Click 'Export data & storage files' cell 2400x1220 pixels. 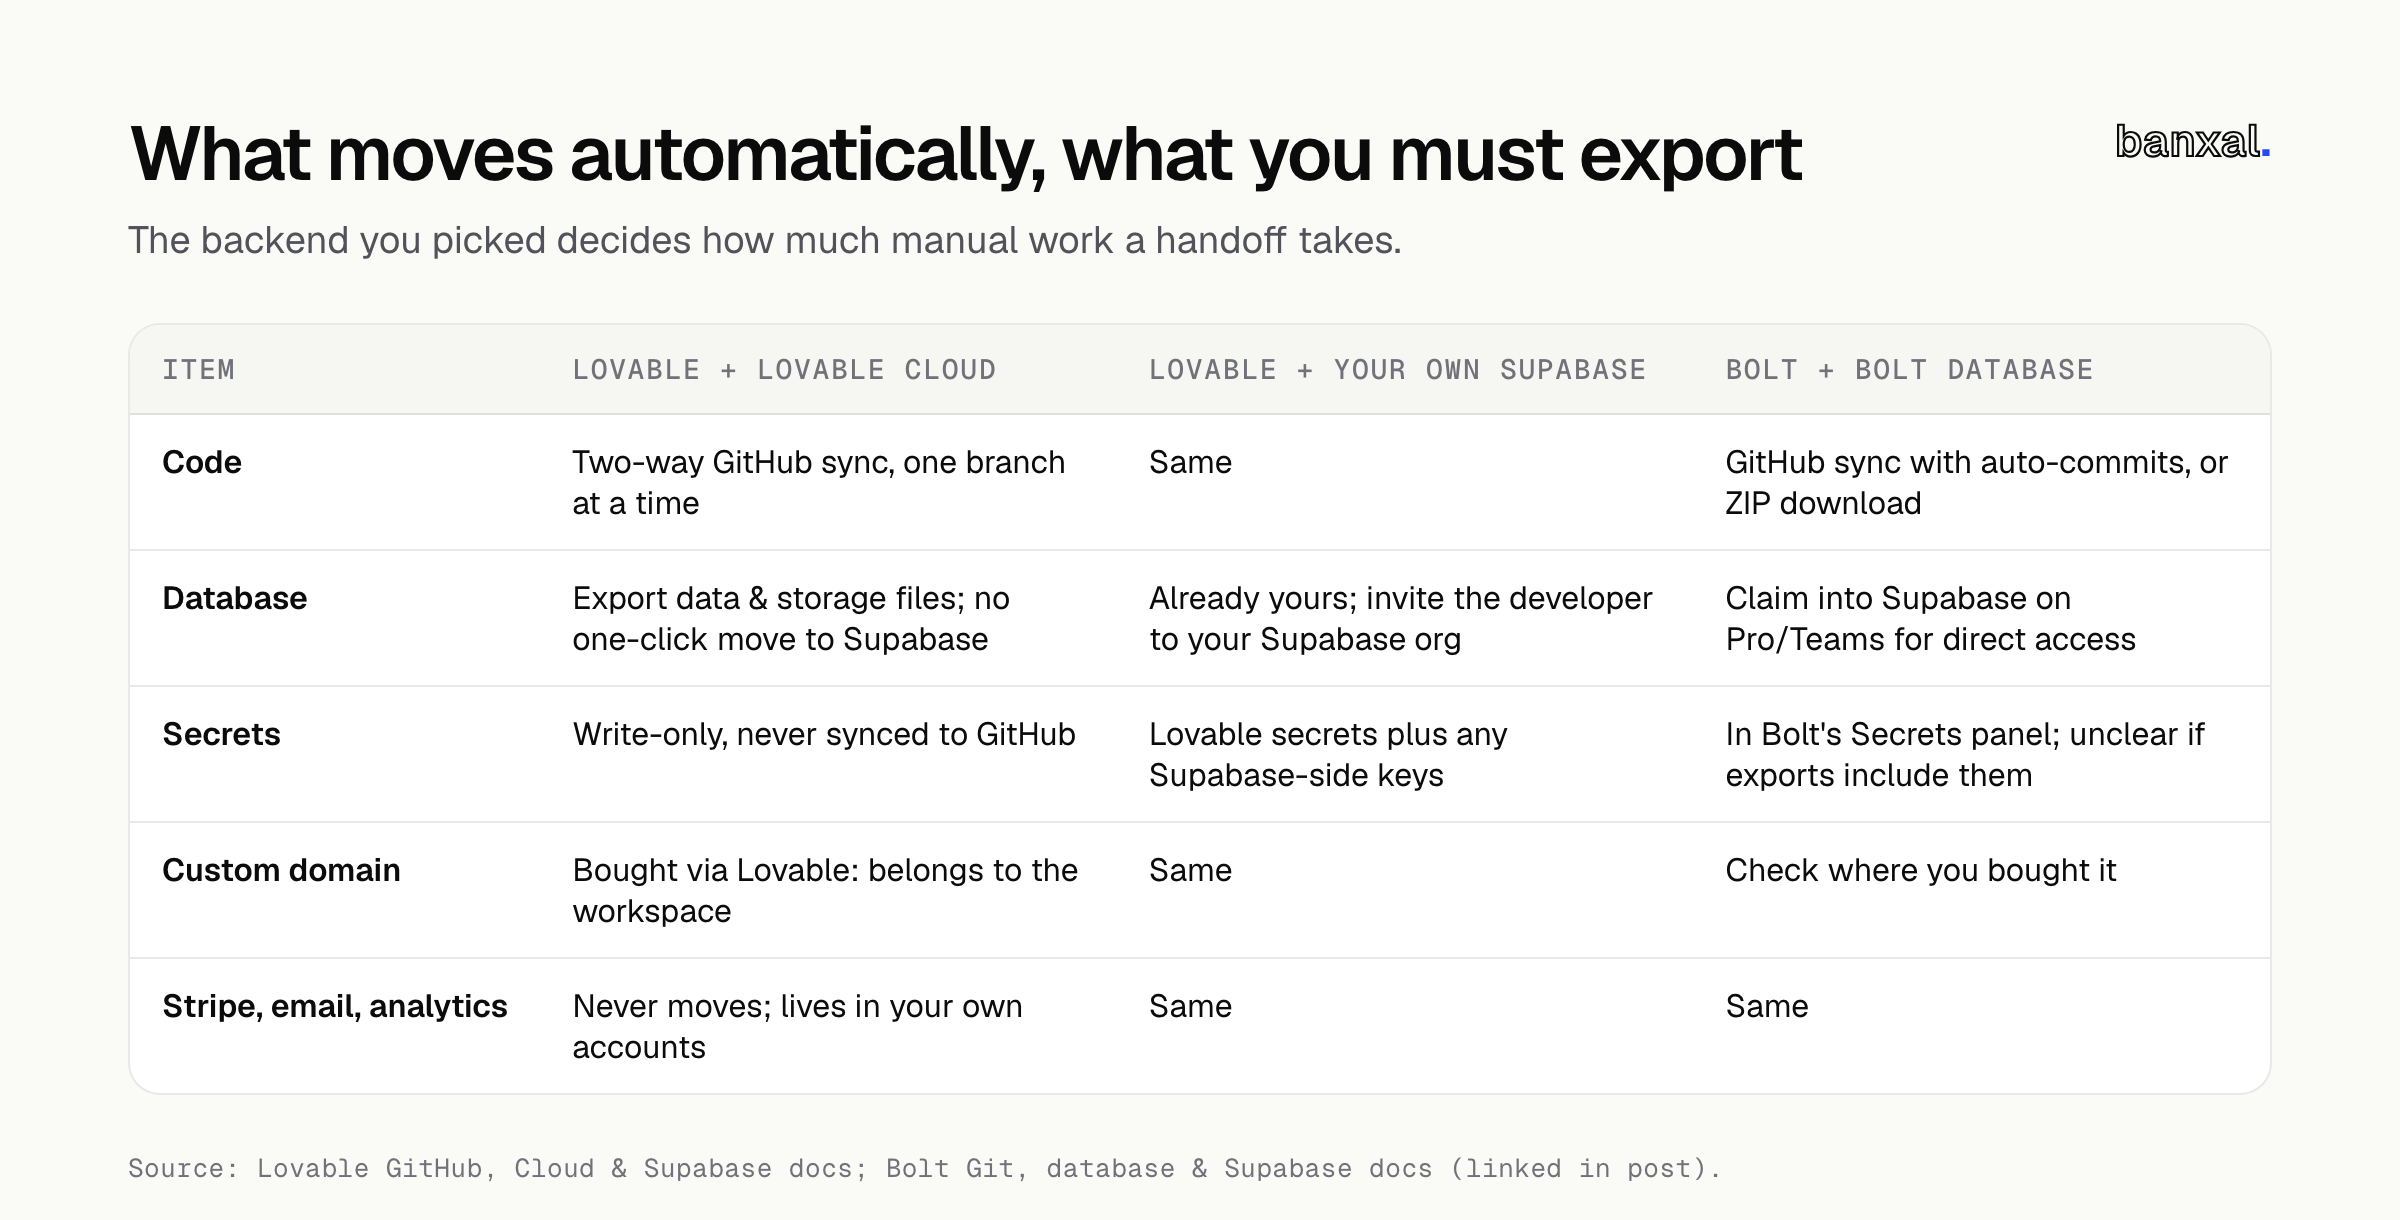(x=791, y=619)
